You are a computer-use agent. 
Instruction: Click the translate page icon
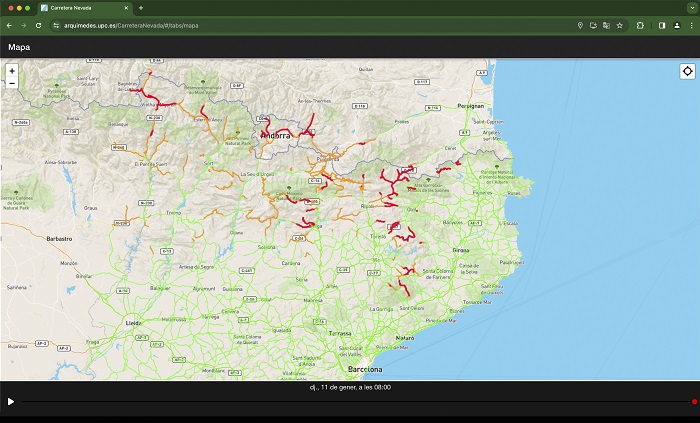607,25
